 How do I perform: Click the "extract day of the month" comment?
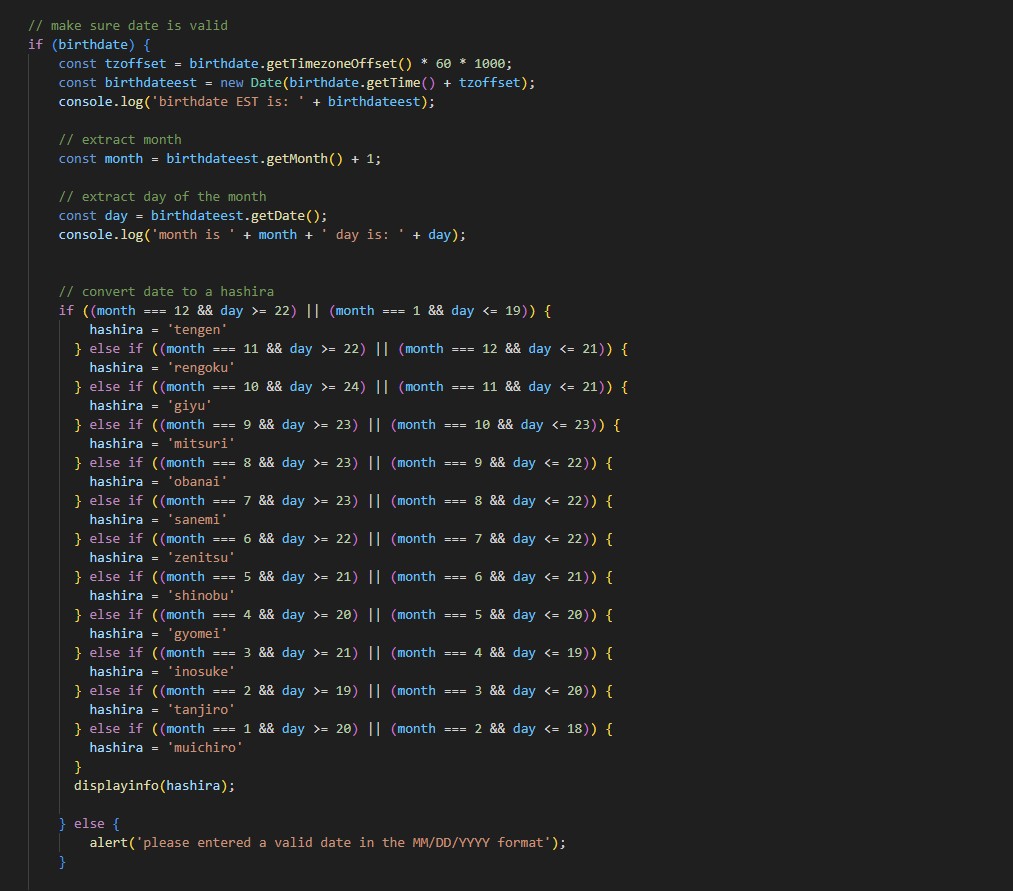[162, 196]
